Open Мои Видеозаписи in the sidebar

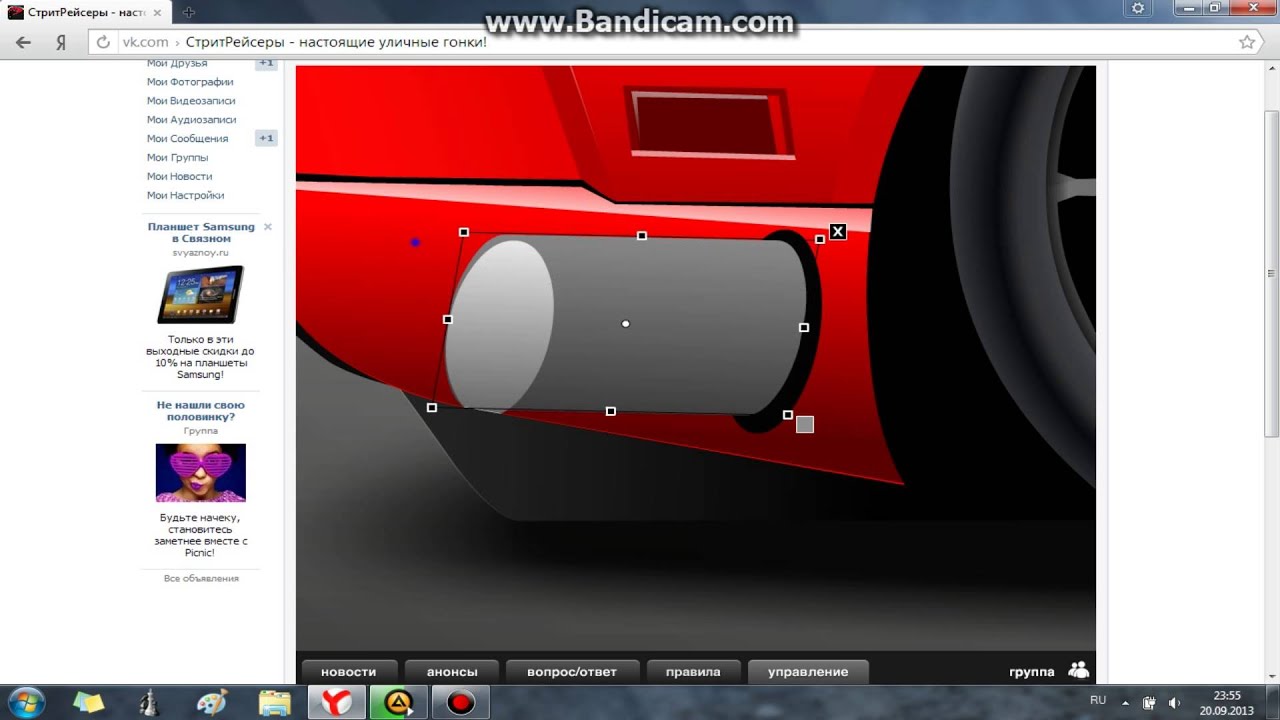click(191, 101)
